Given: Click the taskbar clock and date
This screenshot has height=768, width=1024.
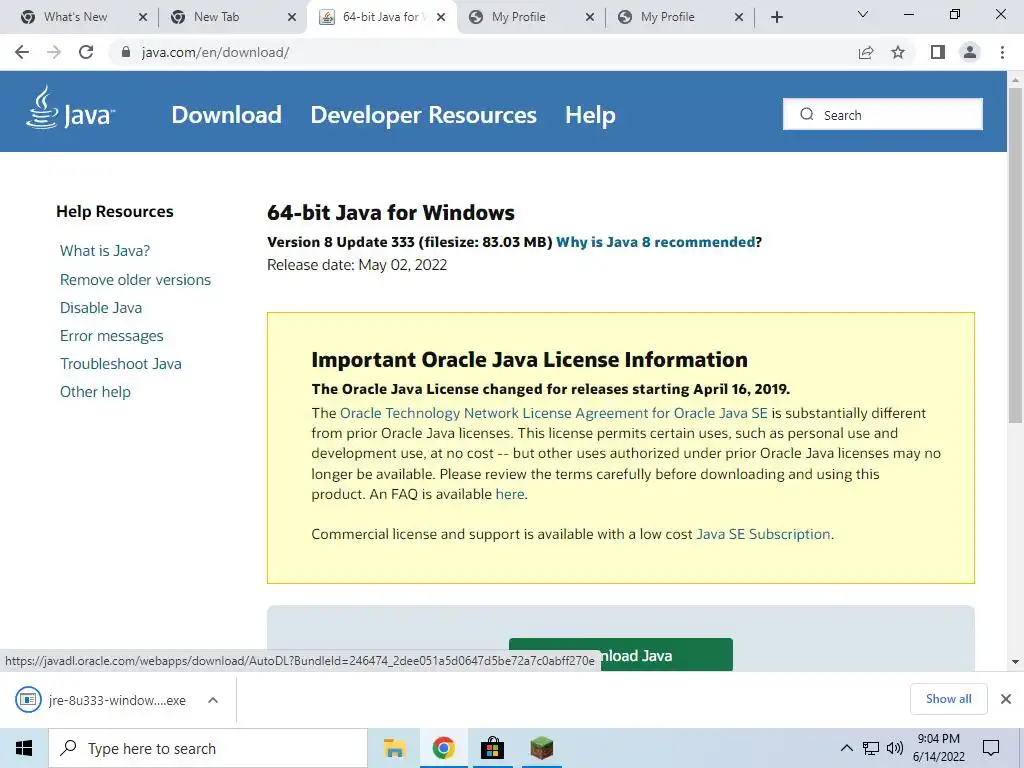Looking at the screenshot, I should [938, 748].
